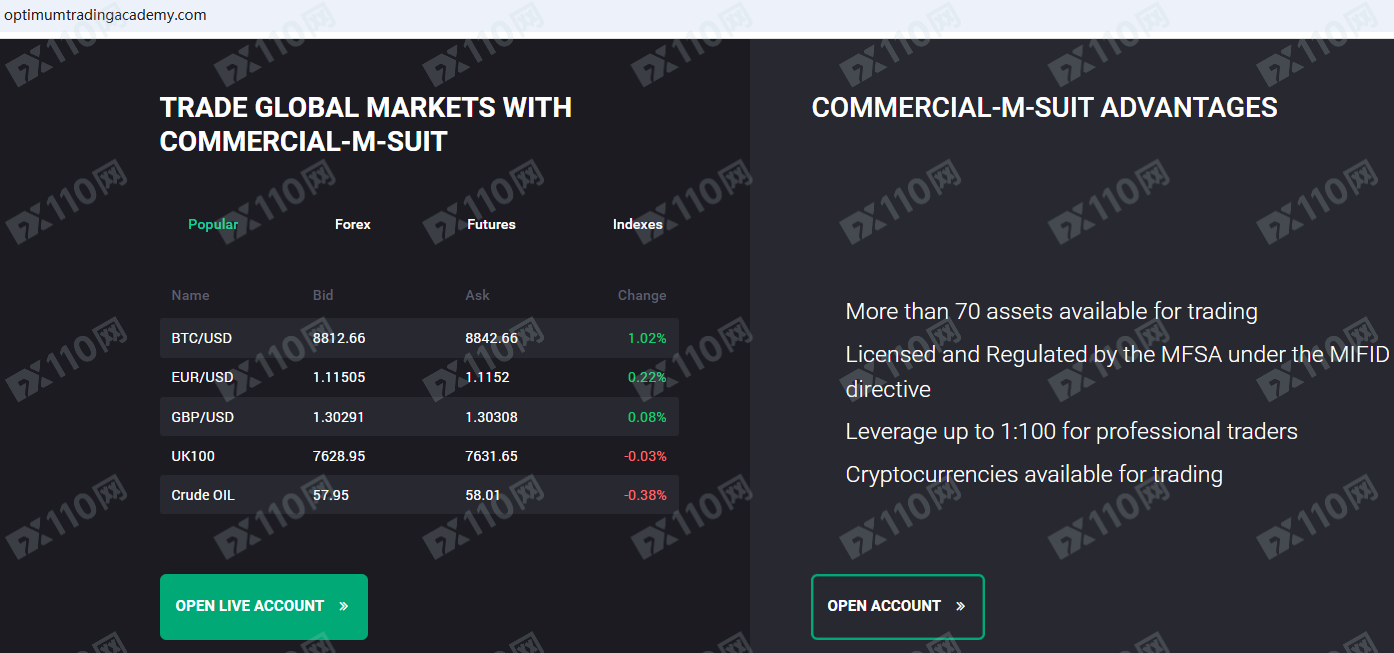Click the double-chevron icon in OPEN ACCOUNT
The image size is (1394, 653).
tap(961, 606)
